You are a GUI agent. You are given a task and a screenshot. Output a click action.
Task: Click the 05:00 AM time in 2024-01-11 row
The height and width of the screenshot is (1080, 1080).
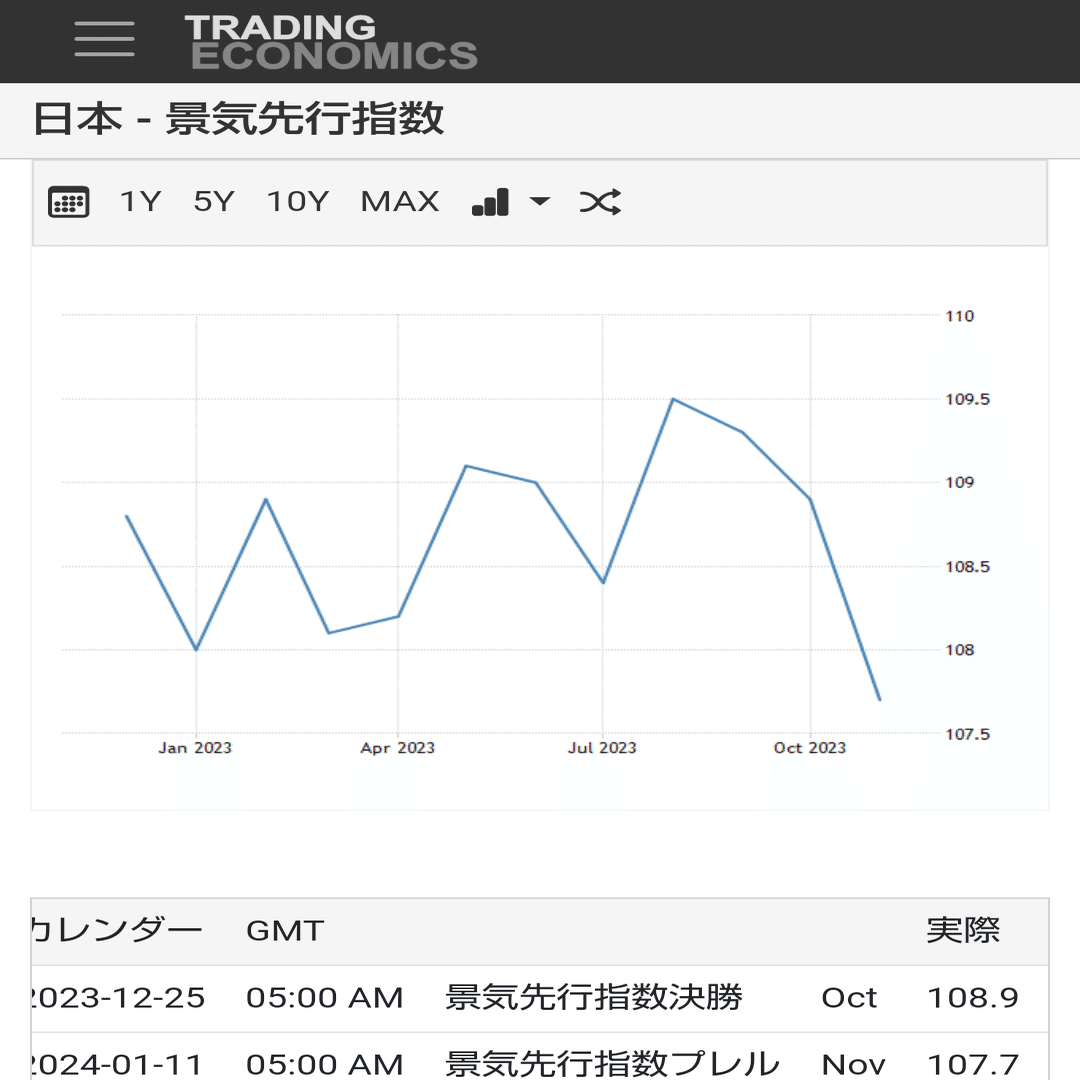pyautogui.click(x=324, y=1064)
